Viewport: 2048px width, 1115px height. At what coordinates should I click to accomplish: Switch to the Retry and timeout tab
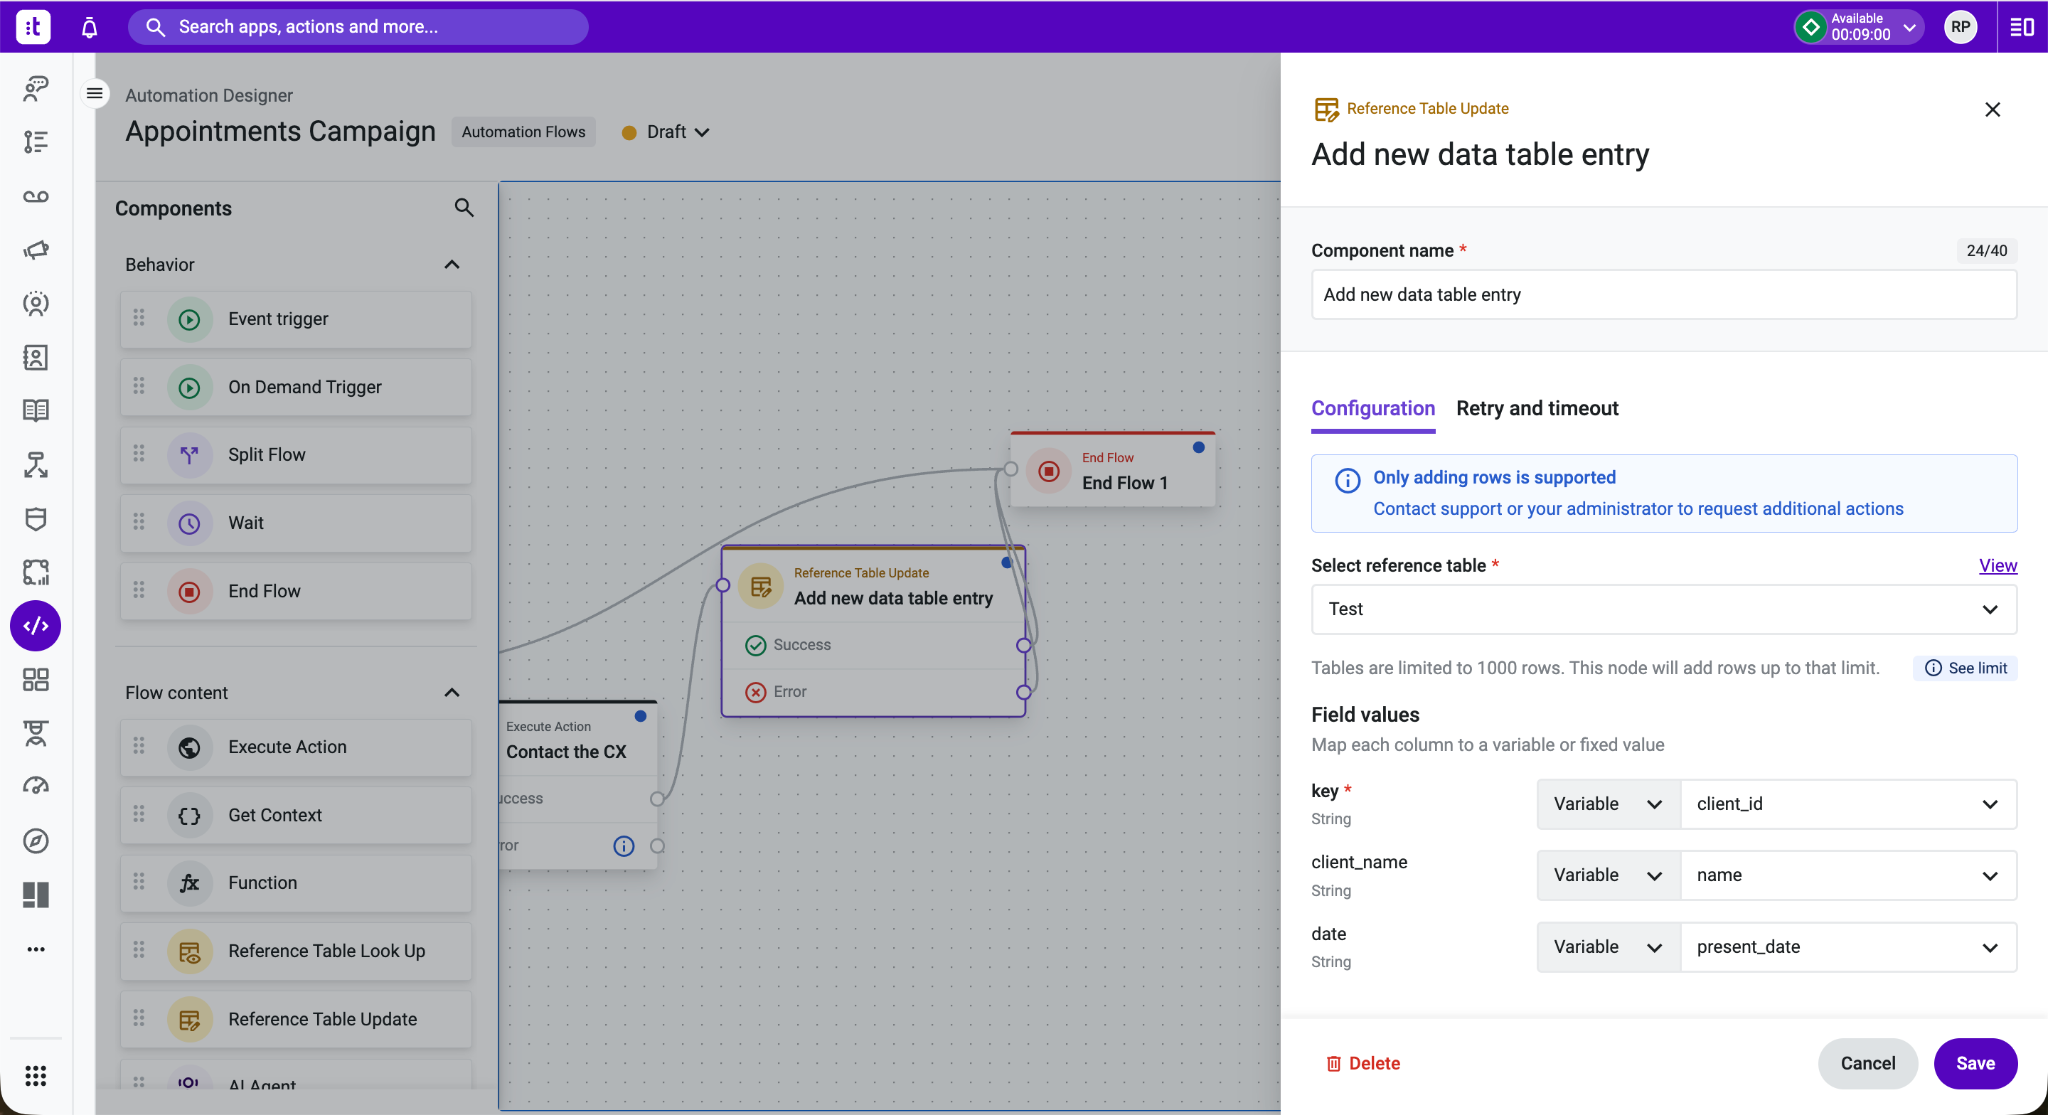(x=1537, y=408)
